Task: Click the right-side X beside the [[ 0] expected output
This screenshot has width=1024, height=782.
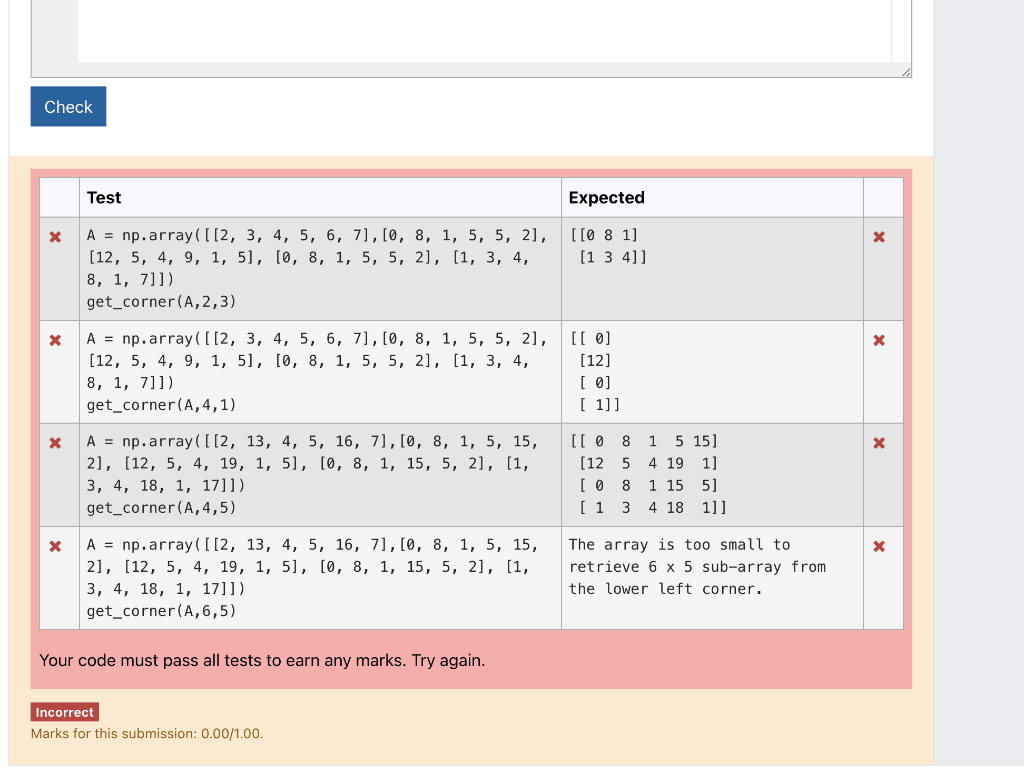Action: click(x=879, y=341)
